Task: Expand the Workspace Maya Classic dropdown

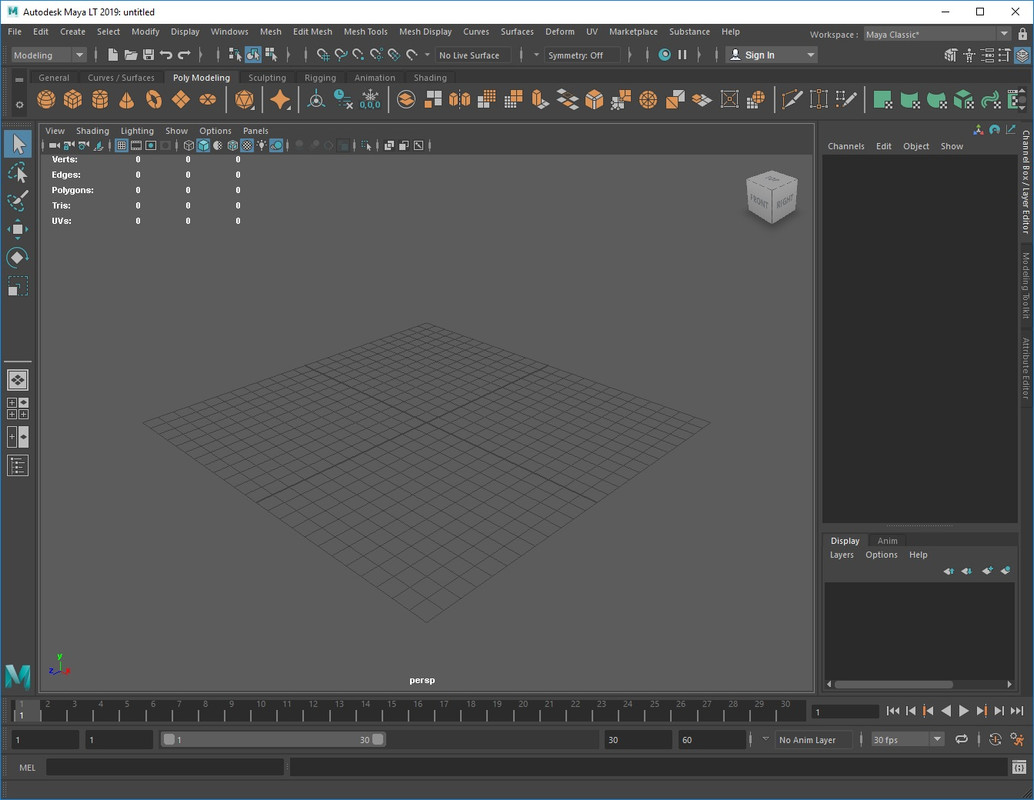Action: point(936,34)
